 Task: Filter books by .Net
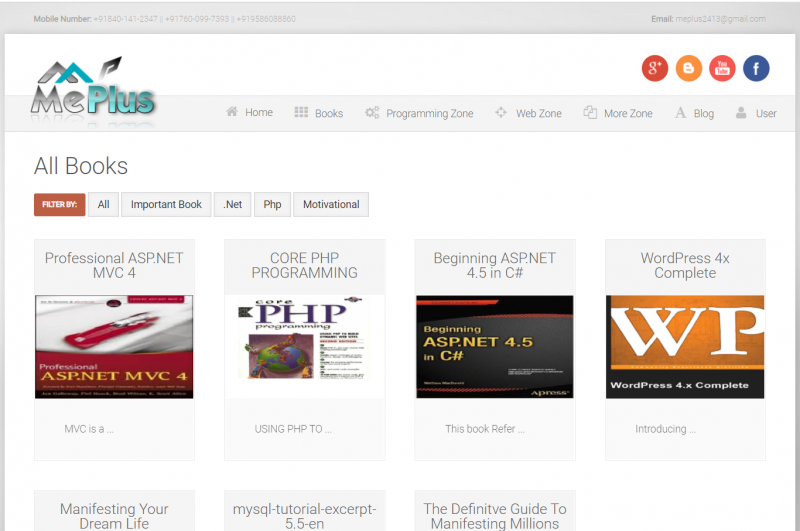coord(233,205)
